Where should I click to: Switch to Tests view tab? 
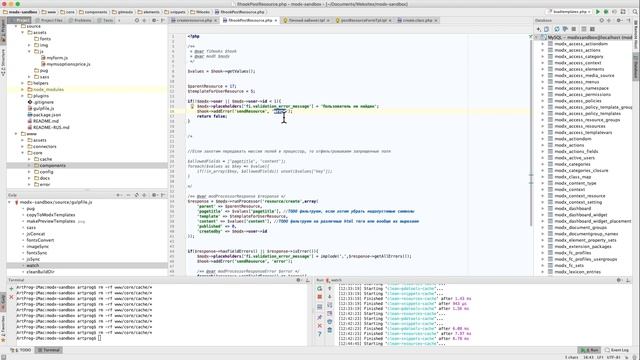105,20
